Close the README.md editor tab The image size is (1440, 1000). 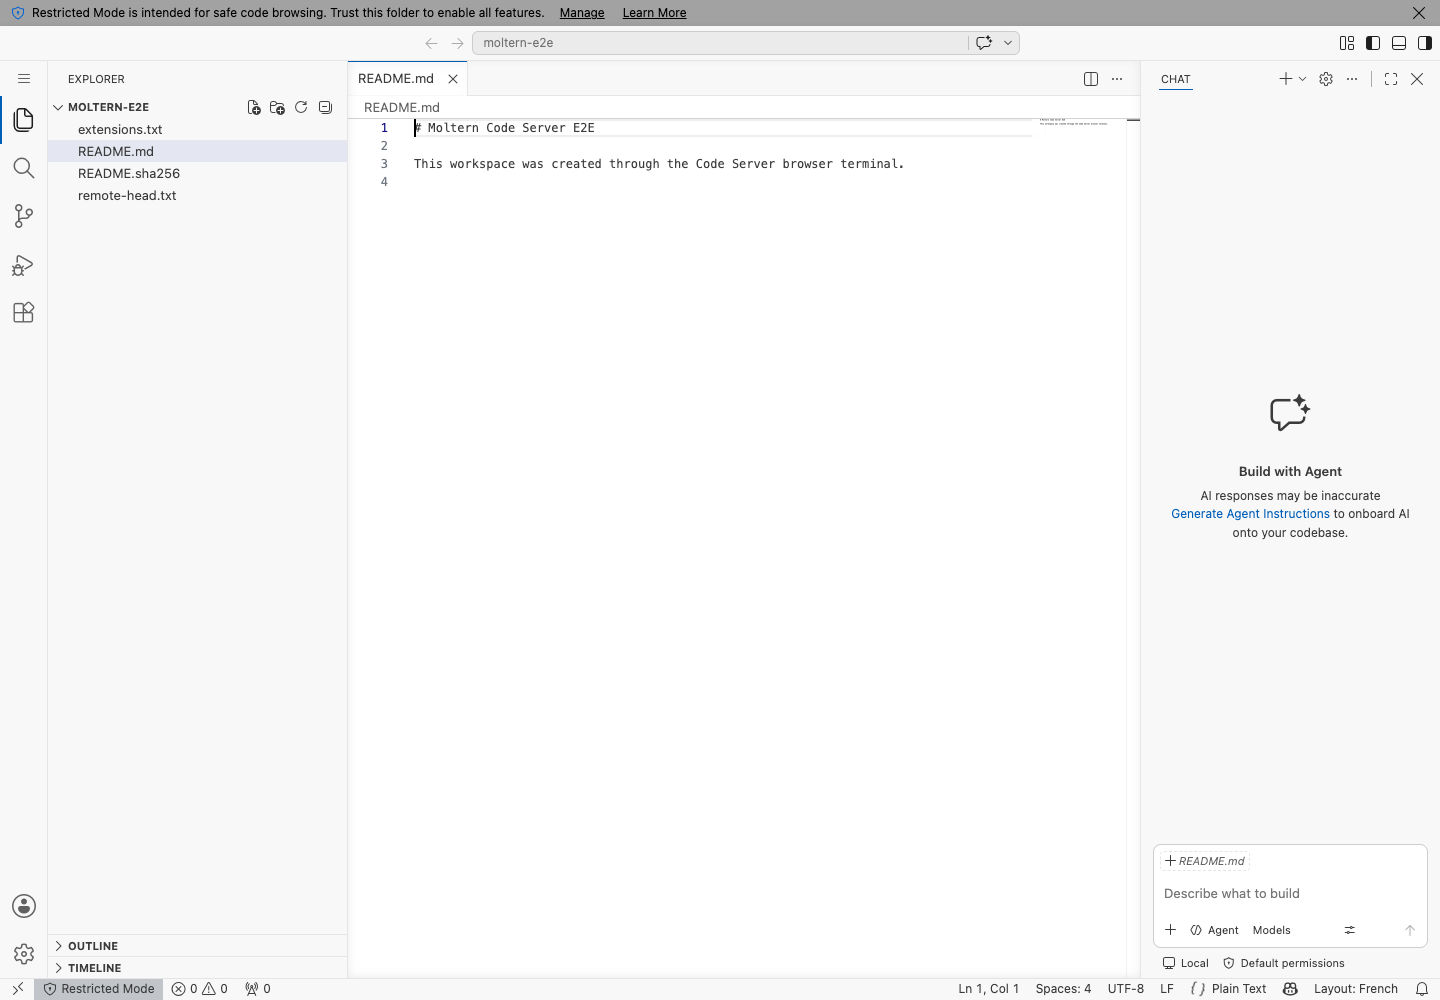pyautogui.click(x=453, y=79)
